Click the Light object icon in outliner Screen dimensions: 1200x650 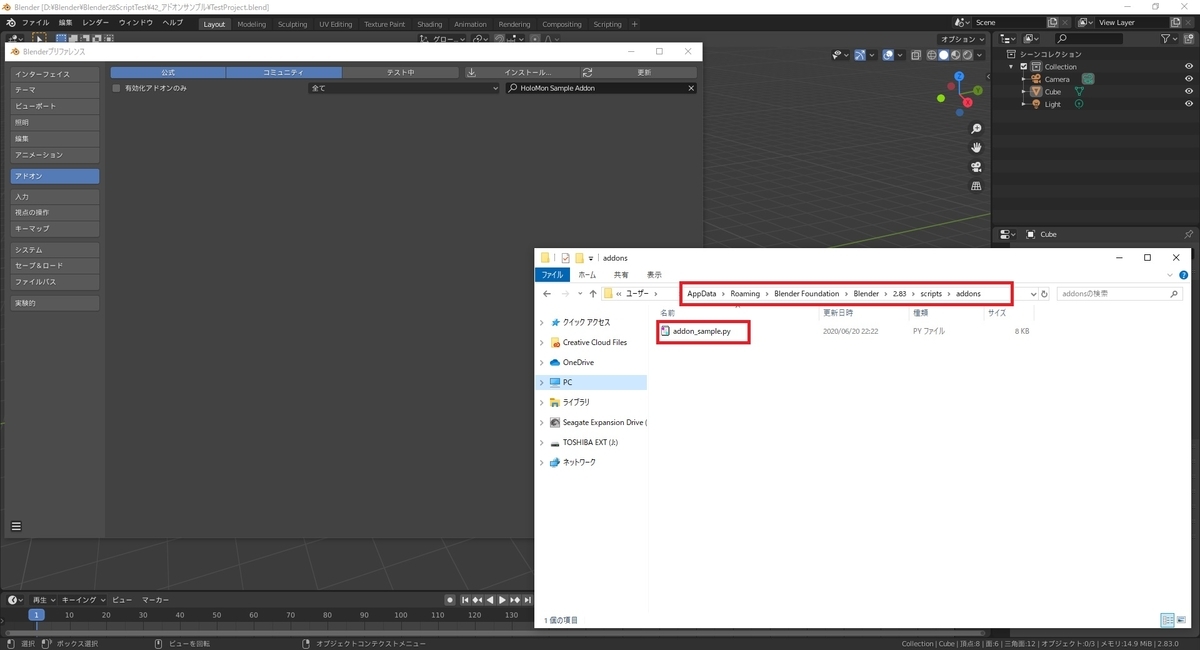coord(1036,104)
